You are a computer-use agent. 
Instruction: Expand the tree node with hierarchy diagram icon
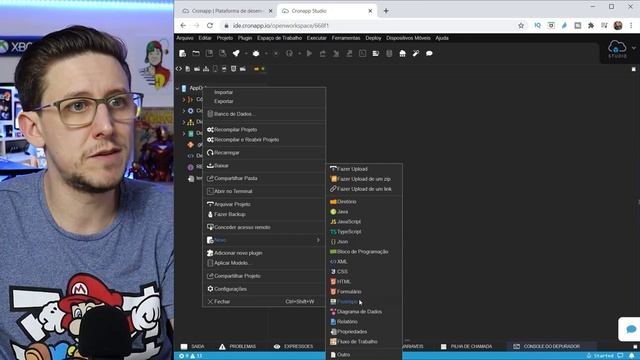pyautogui.click(x=184, y=122)
